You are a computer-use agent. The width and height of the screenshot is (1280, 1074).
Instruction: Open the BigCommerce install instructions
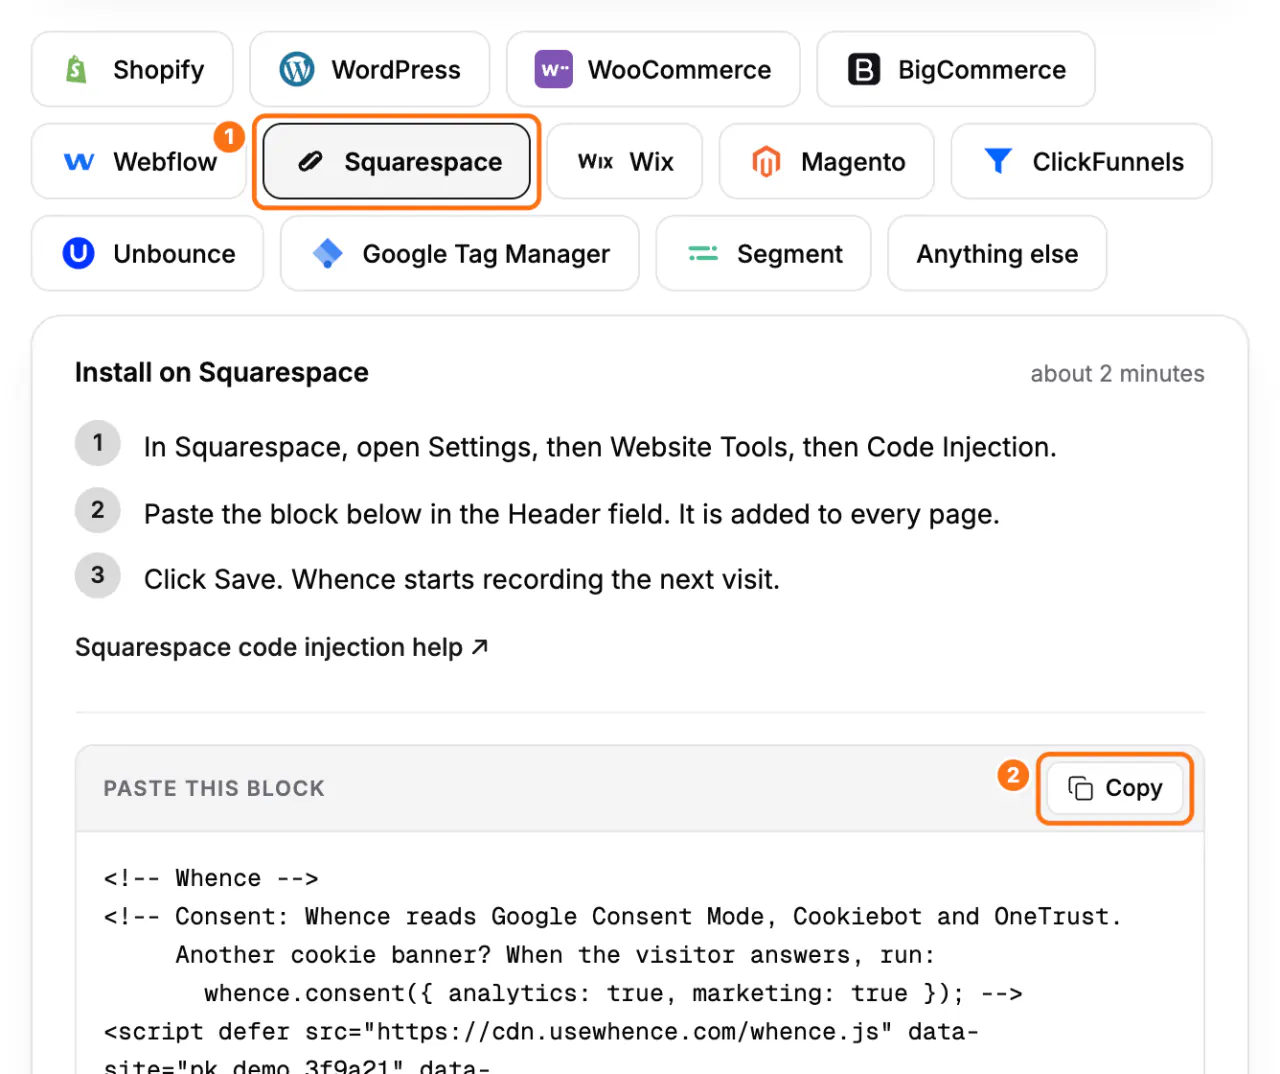tap(956, 69)
